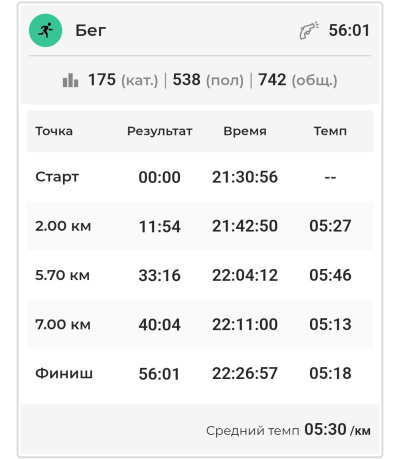This screenshot has width=400, height=459.
Task: Select the Финиш row label
Action: [64, 373]
